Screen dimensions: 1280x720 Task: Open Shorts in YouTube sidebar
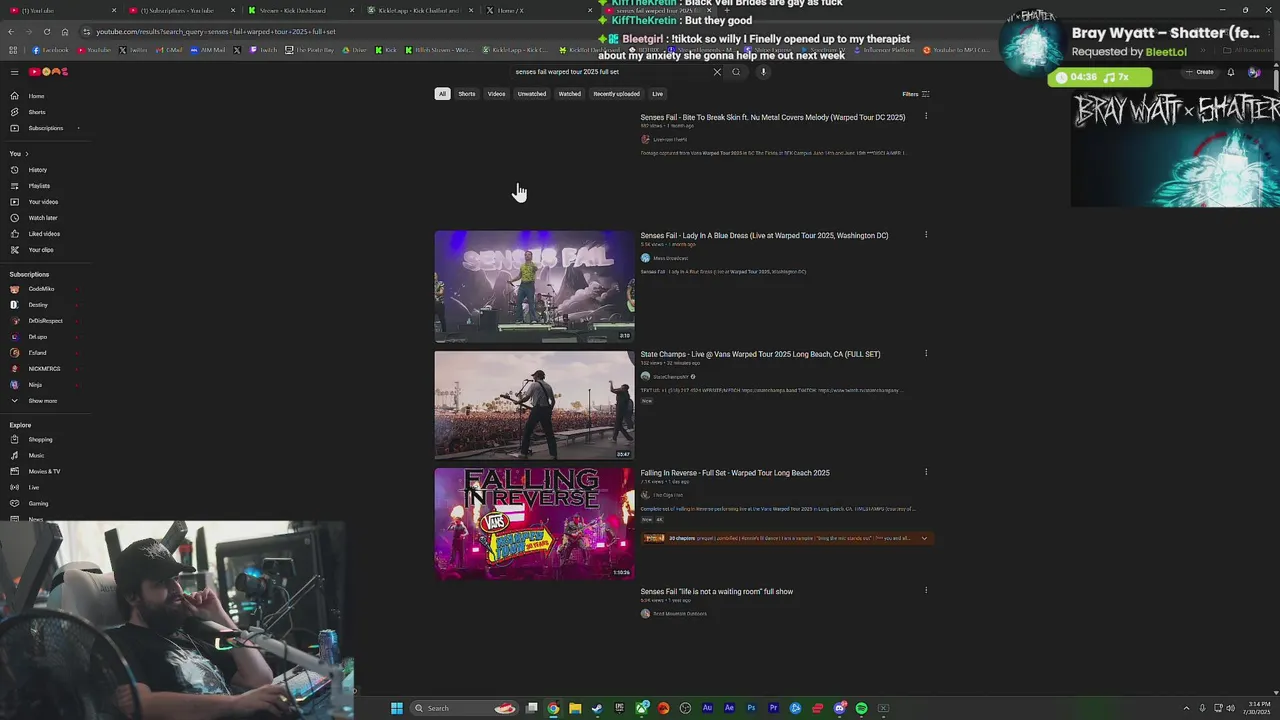45,112
